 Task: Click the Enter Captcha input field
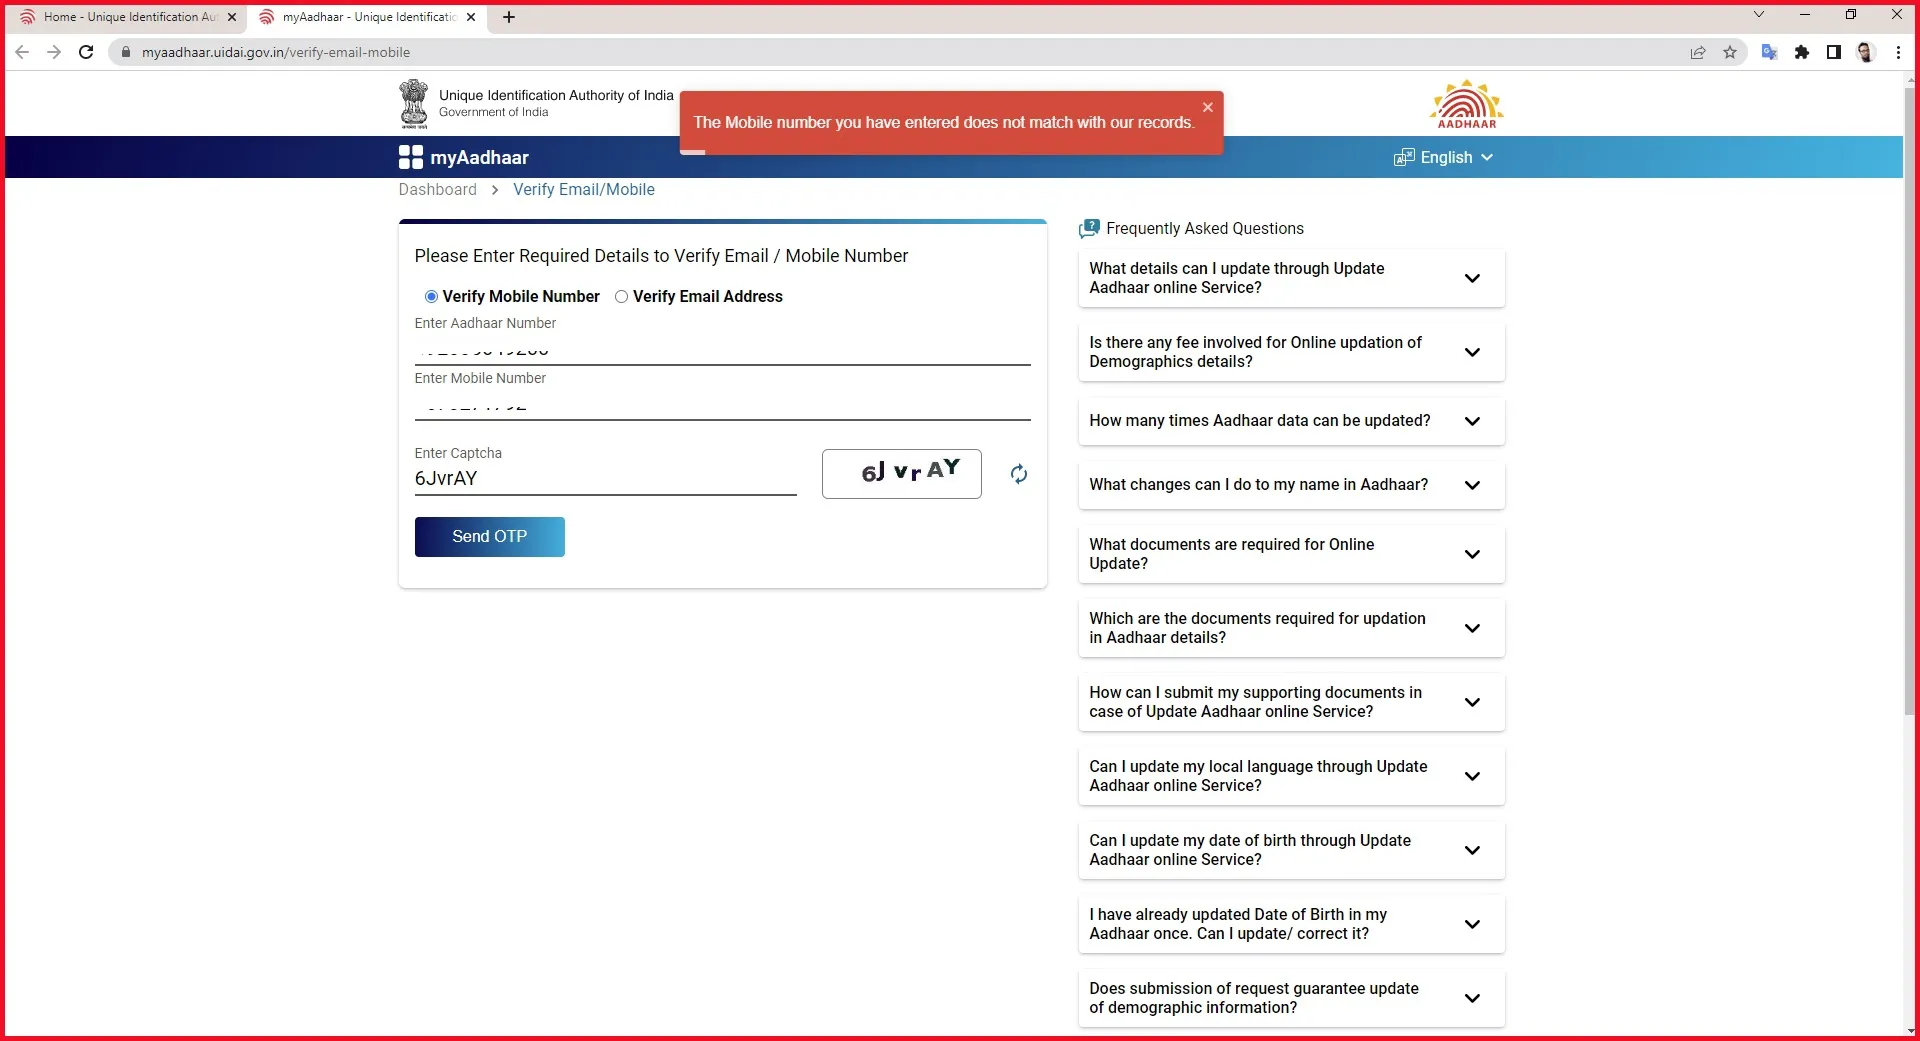(605, 479)
